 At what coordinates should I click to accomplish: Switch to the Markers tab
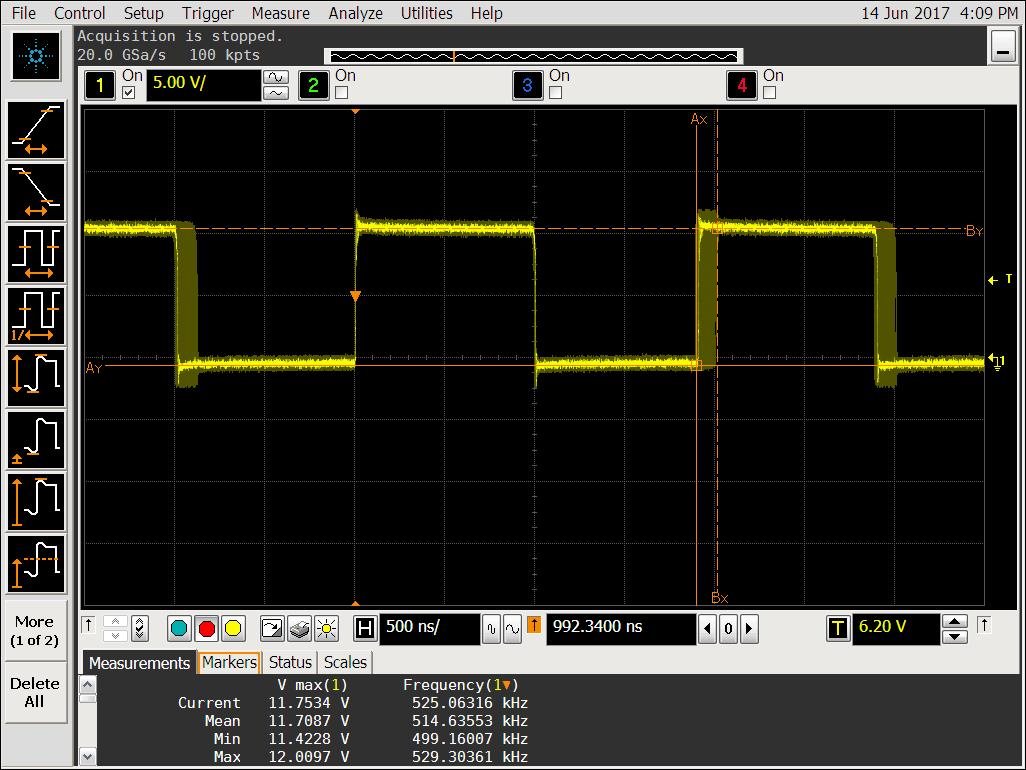(x=229, y=663)
